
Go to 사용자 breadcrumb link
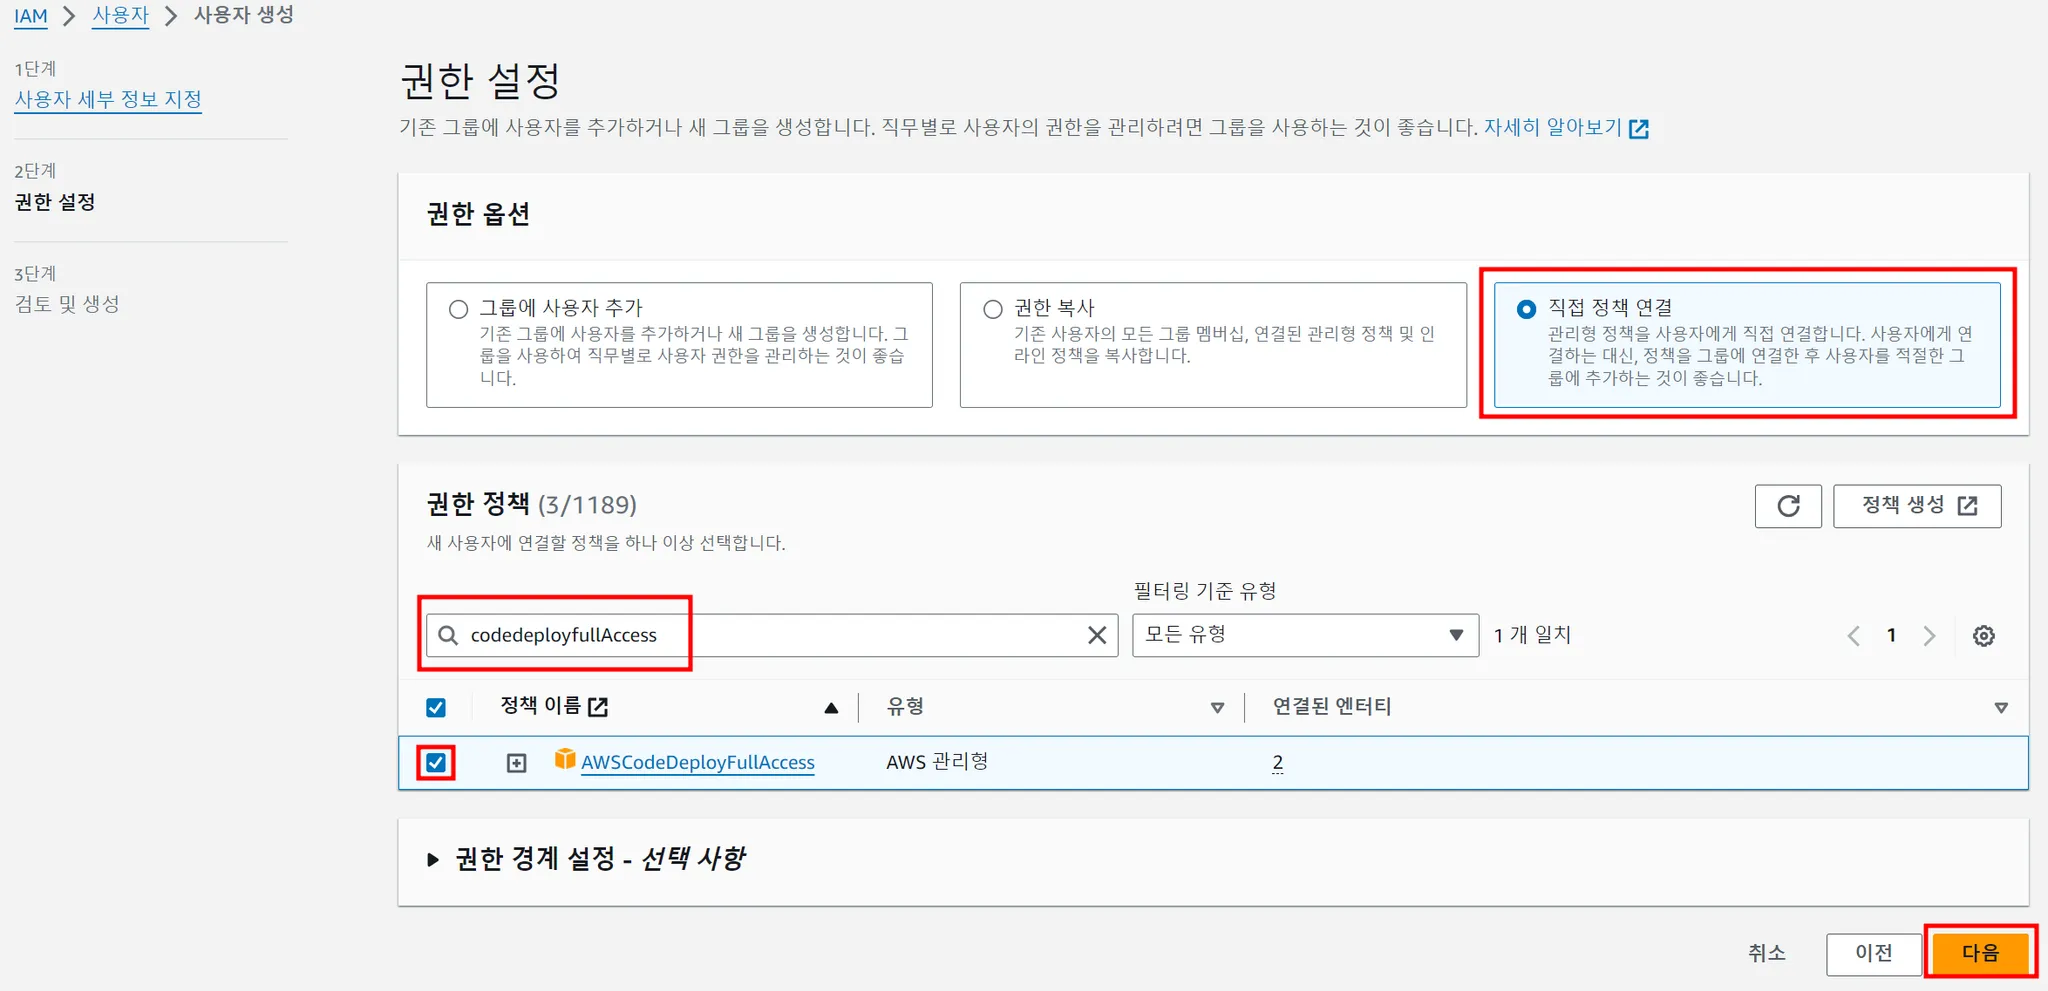pyautogui.click(x=120, y=16)
